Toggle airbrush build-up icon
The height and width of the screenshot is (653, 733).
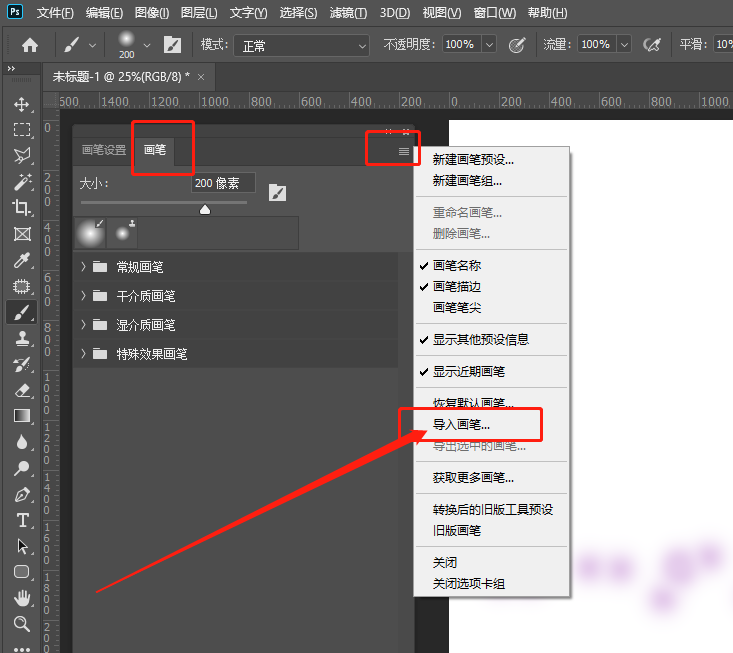coord(652,45)
